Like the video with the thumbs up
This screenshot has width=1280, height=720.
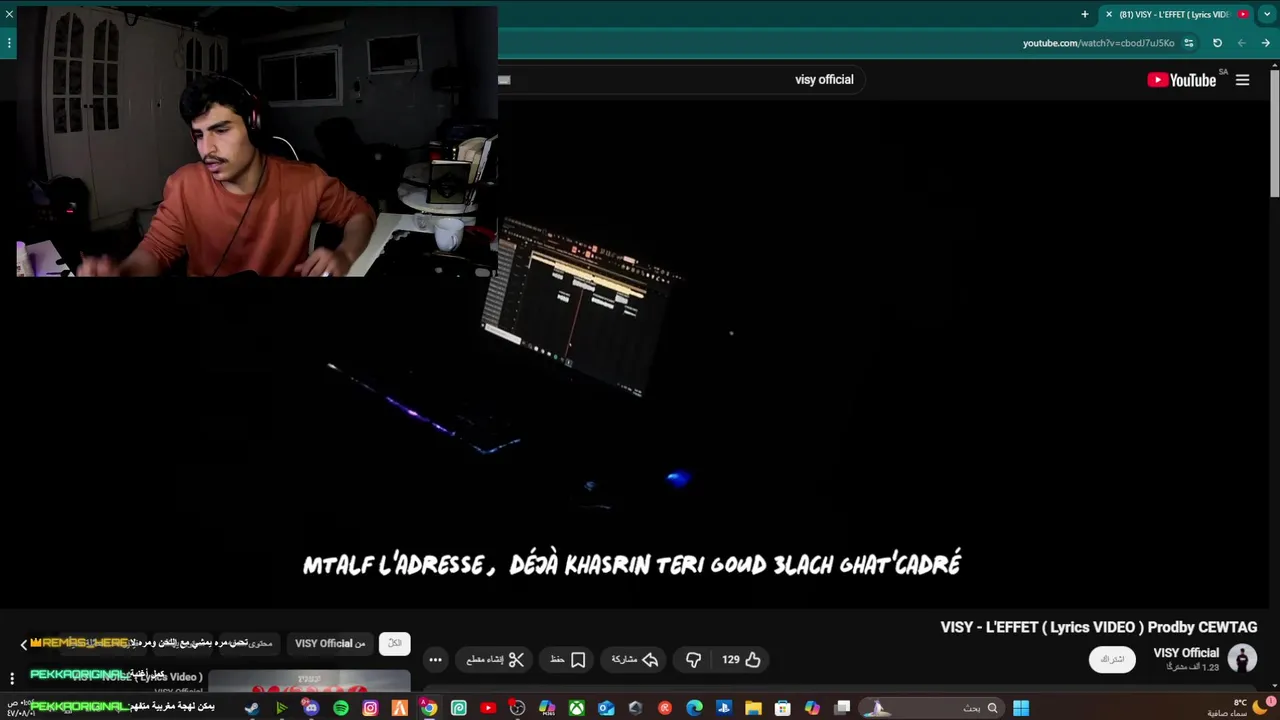[x=742, y=660]
